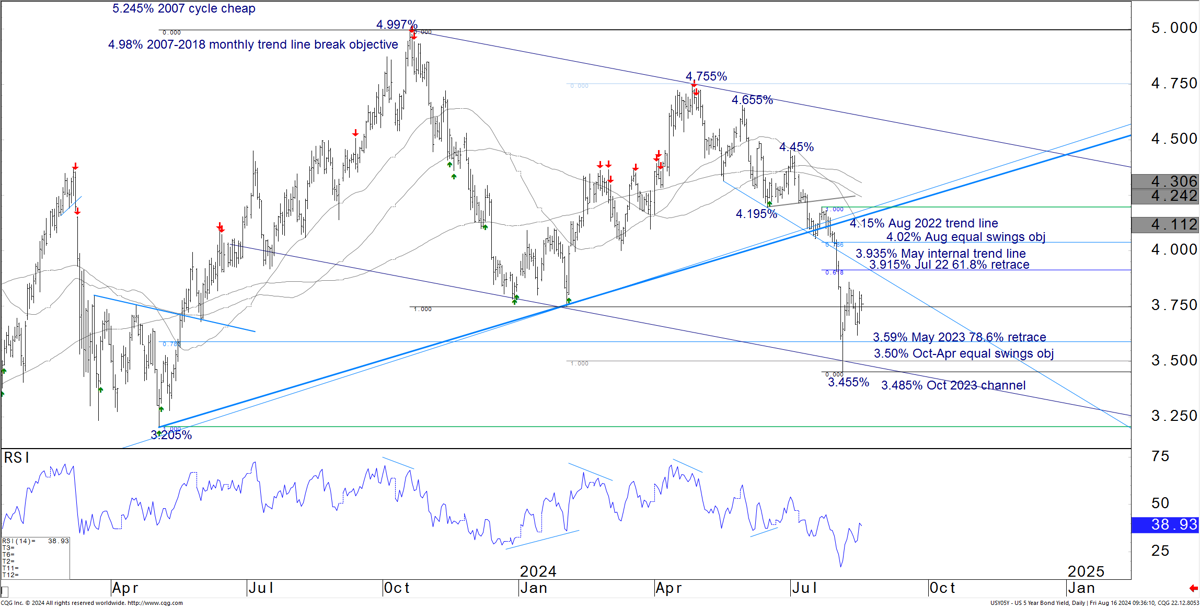
Task: Click green arrow above the 3.205% low
Action: click(160, 410)
